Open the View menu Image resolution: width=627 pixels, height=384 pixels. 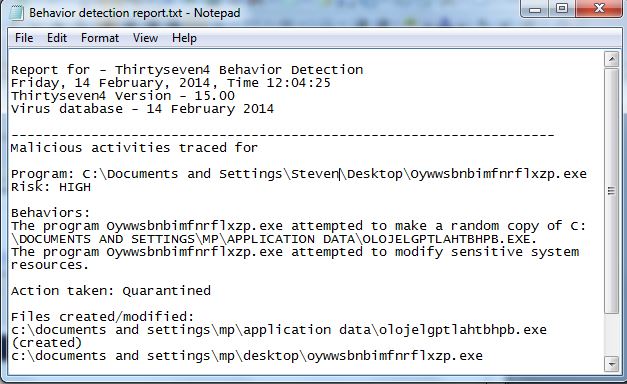click(145, 38)
